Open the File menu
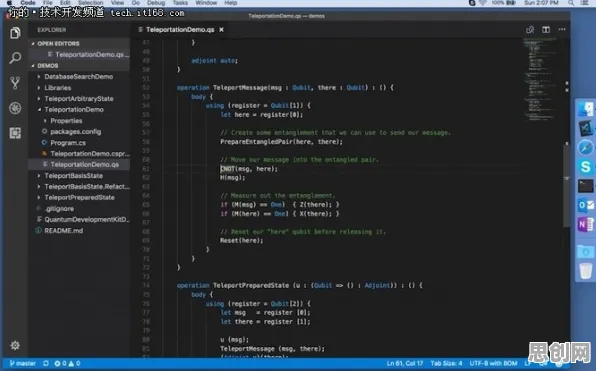Screen dimensions: 596x371 coord(48,3)
